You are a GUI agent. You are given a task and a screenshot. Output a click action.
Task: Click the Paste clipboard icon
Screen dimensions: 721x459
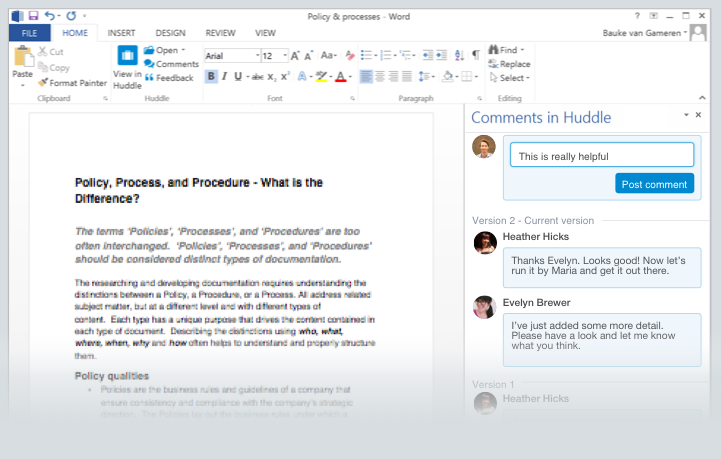click(x=23, y=57)
